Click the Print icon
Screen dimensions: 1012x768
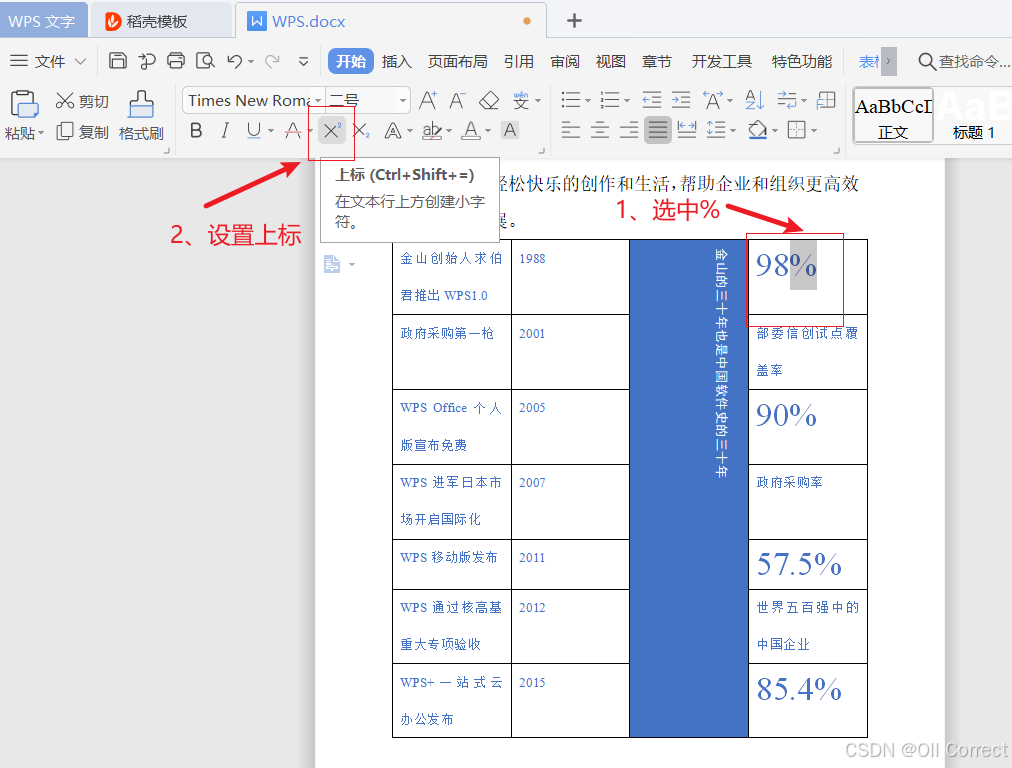tap(176, 61)
